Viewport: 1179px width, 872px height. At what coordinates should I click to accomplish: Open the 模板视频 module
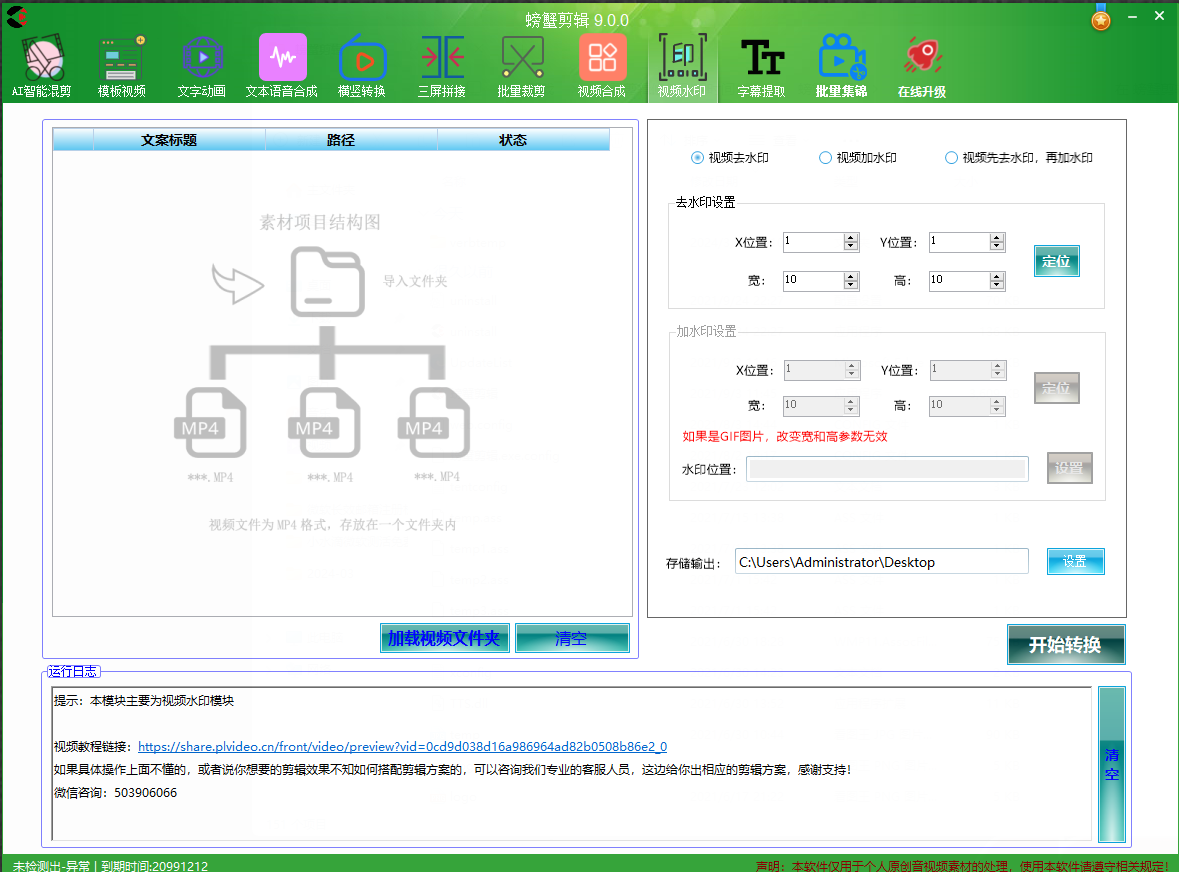tap(122, 67)
